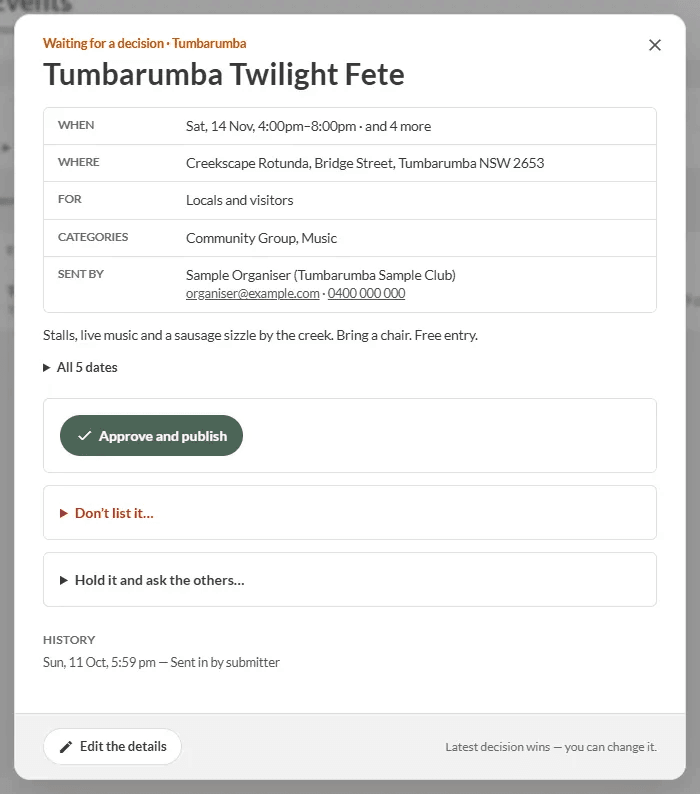Click the 'and 4 more' text in the When row
The width and height of the screenshot is (700, 794).
[x=398, y=126]
